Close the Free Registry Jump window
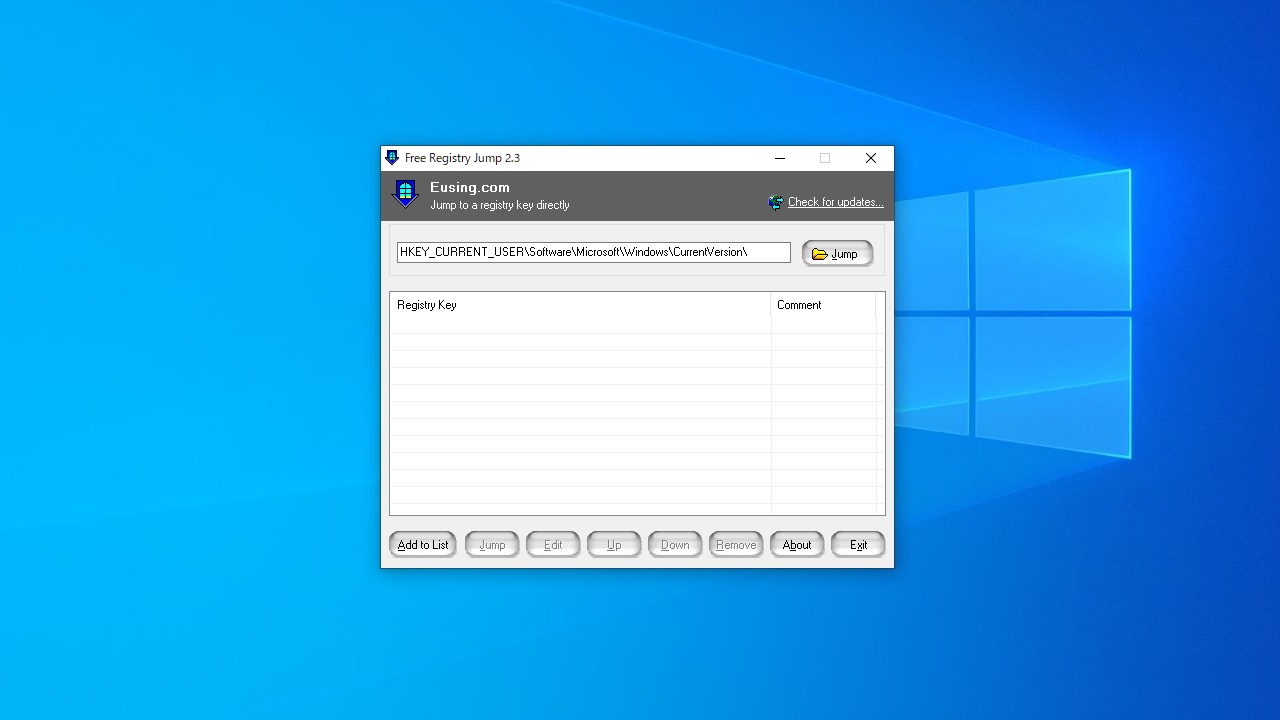The width and height of the screenshot is (1280, 720). [871, 158]
